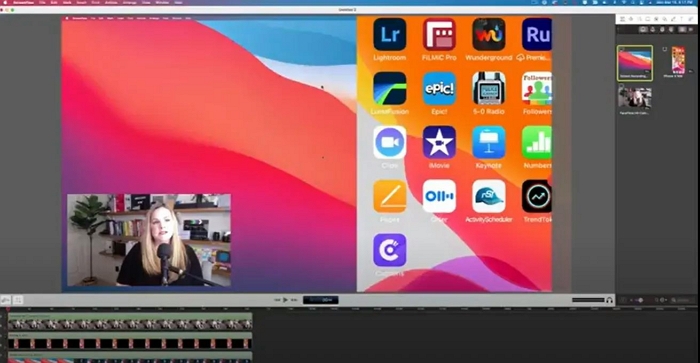
Task: Click the Clips app icon in preview
Action: [x=390, y=142]
